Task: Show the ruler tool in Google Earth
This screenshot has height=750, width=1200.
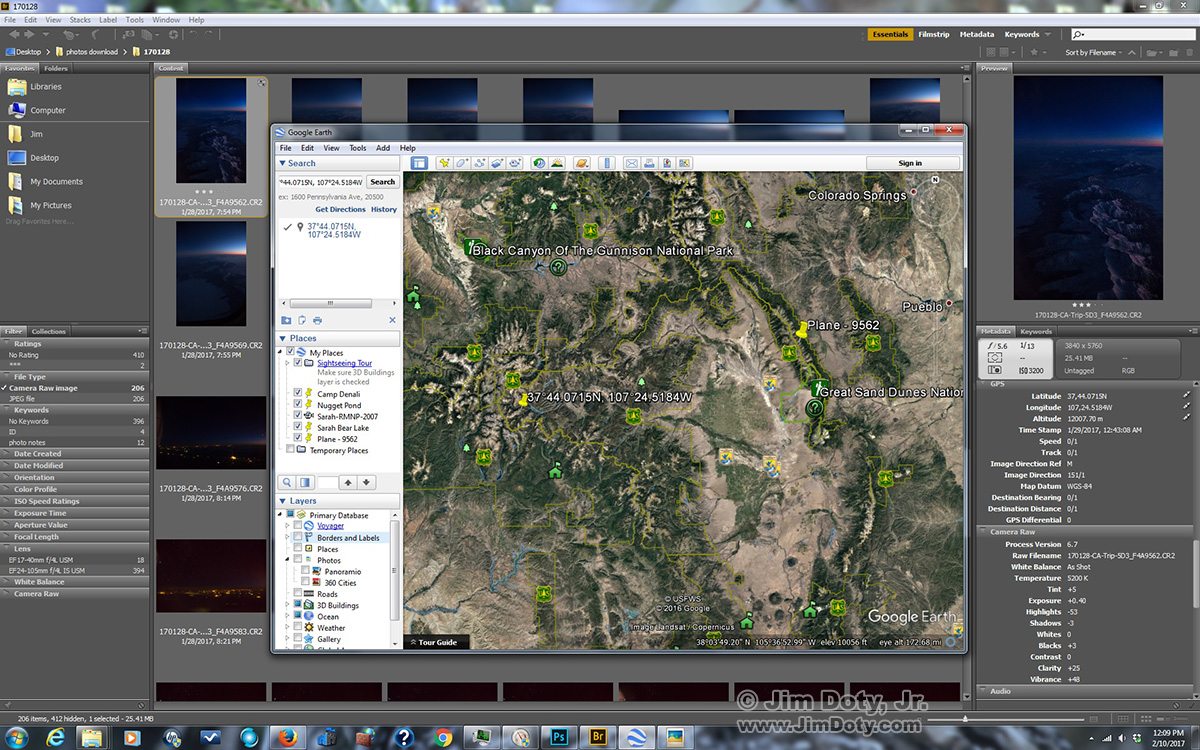Action: click(x=607, y=163)
